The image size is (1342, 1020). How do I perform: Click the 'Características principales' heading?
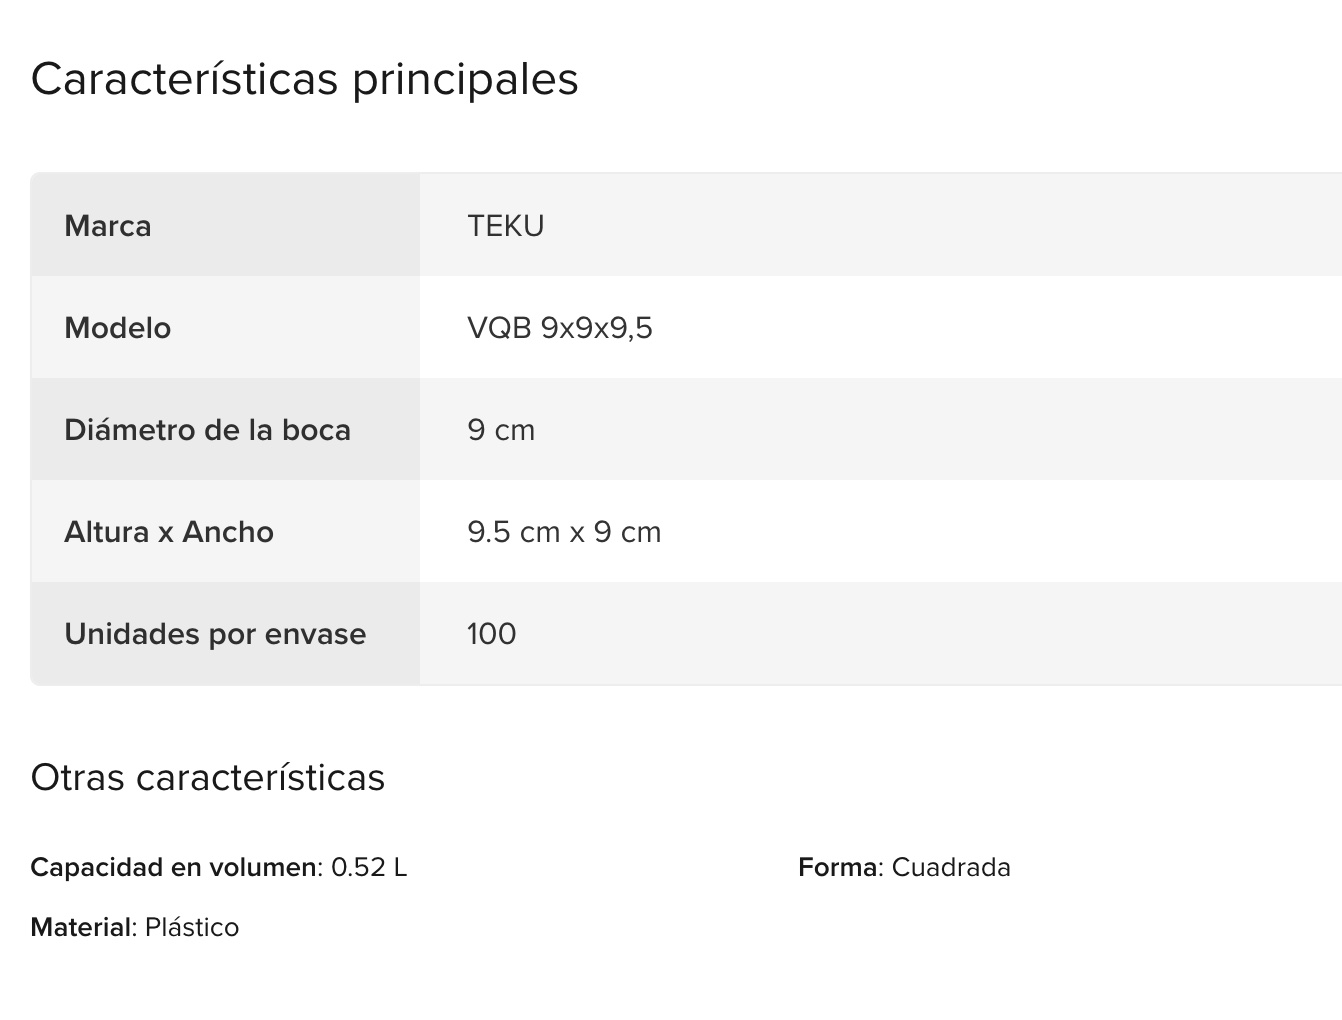tap(304, 79)
